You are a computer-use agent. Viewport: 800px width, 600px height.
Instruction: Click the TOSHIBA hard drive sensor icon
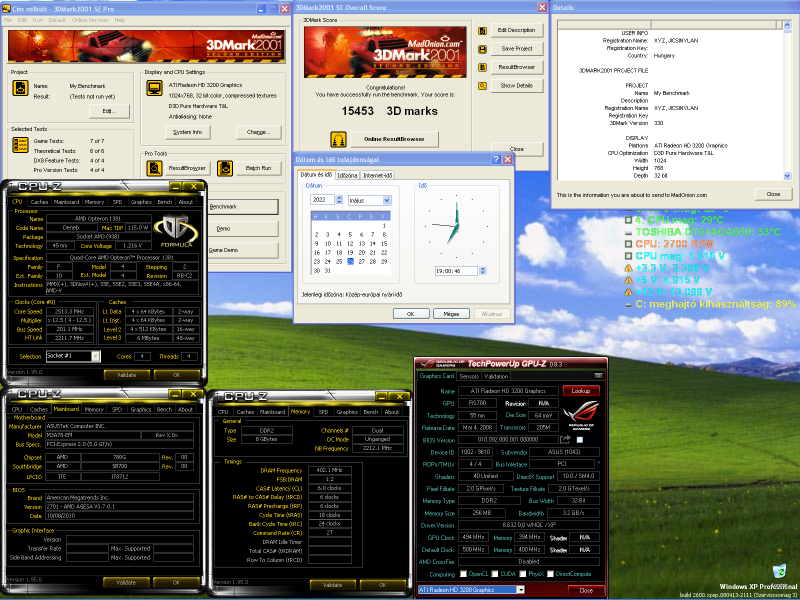pyautogui.click(x=629, y=232)
